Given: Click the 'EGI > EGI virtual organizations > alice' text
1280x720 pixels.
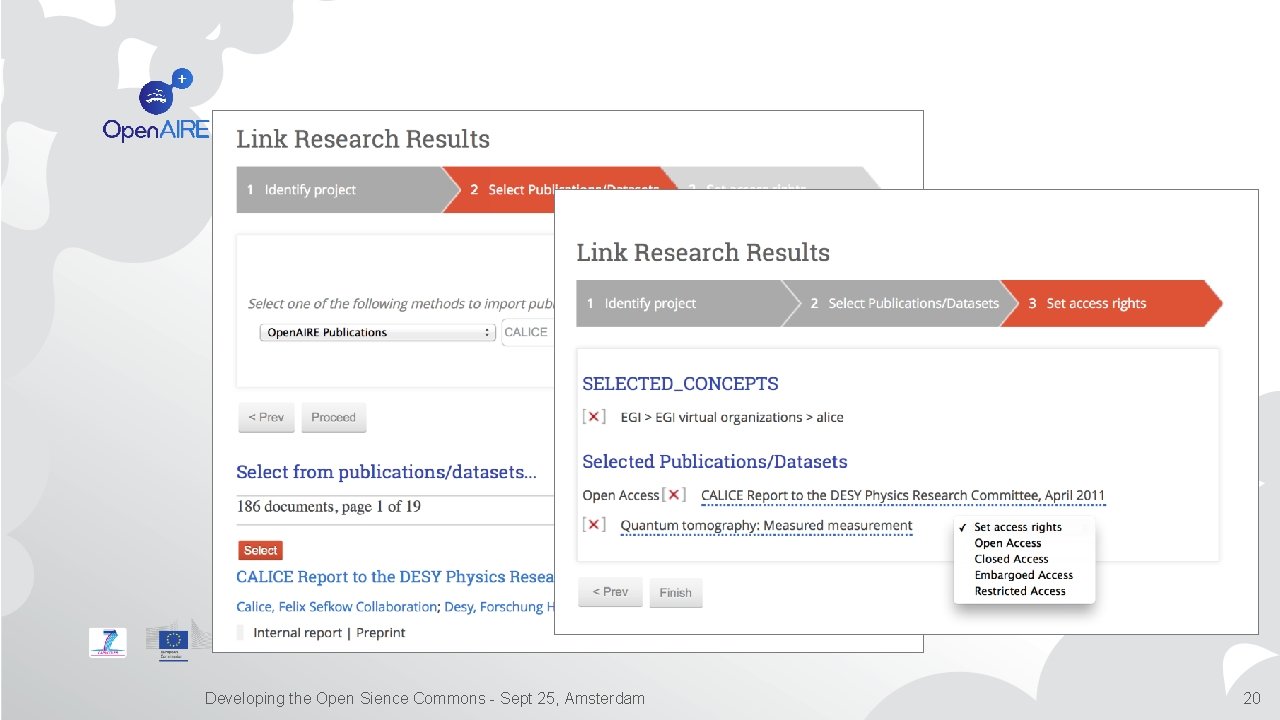Looking at the screenshot, I should (732, 417).
